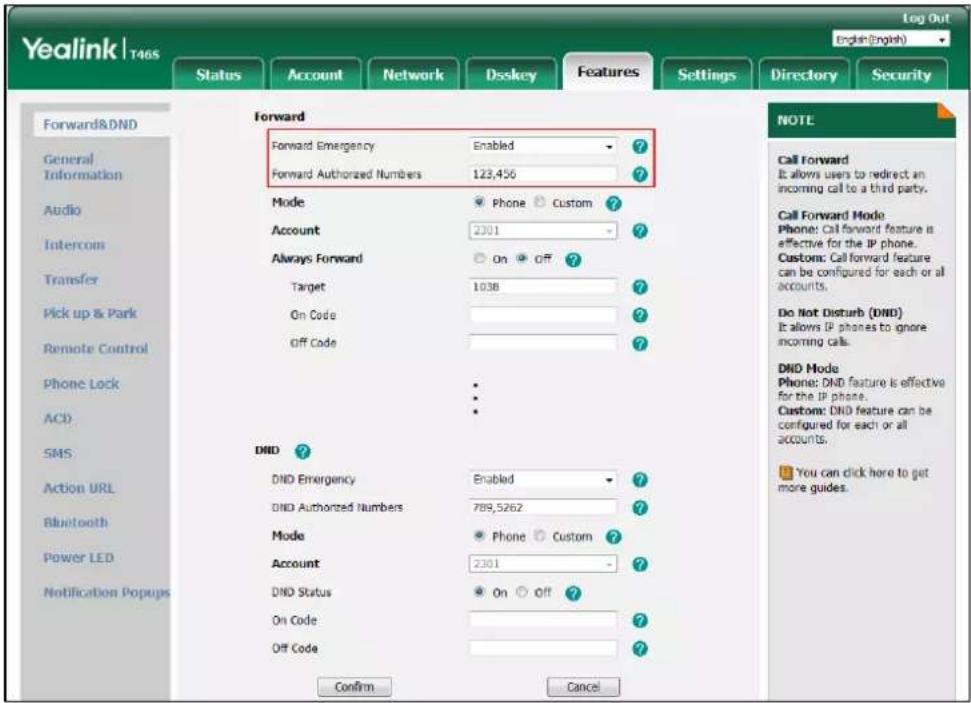The height and width of the screenshot is (703, 971).
Task: Click the Yealink logo
Action: pyautogui.click(x=90, y=49)
